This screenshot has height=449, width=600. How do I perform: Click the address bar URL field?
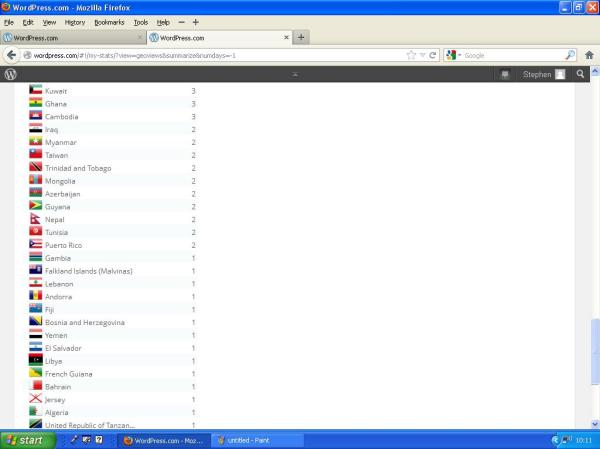(200, 55)
